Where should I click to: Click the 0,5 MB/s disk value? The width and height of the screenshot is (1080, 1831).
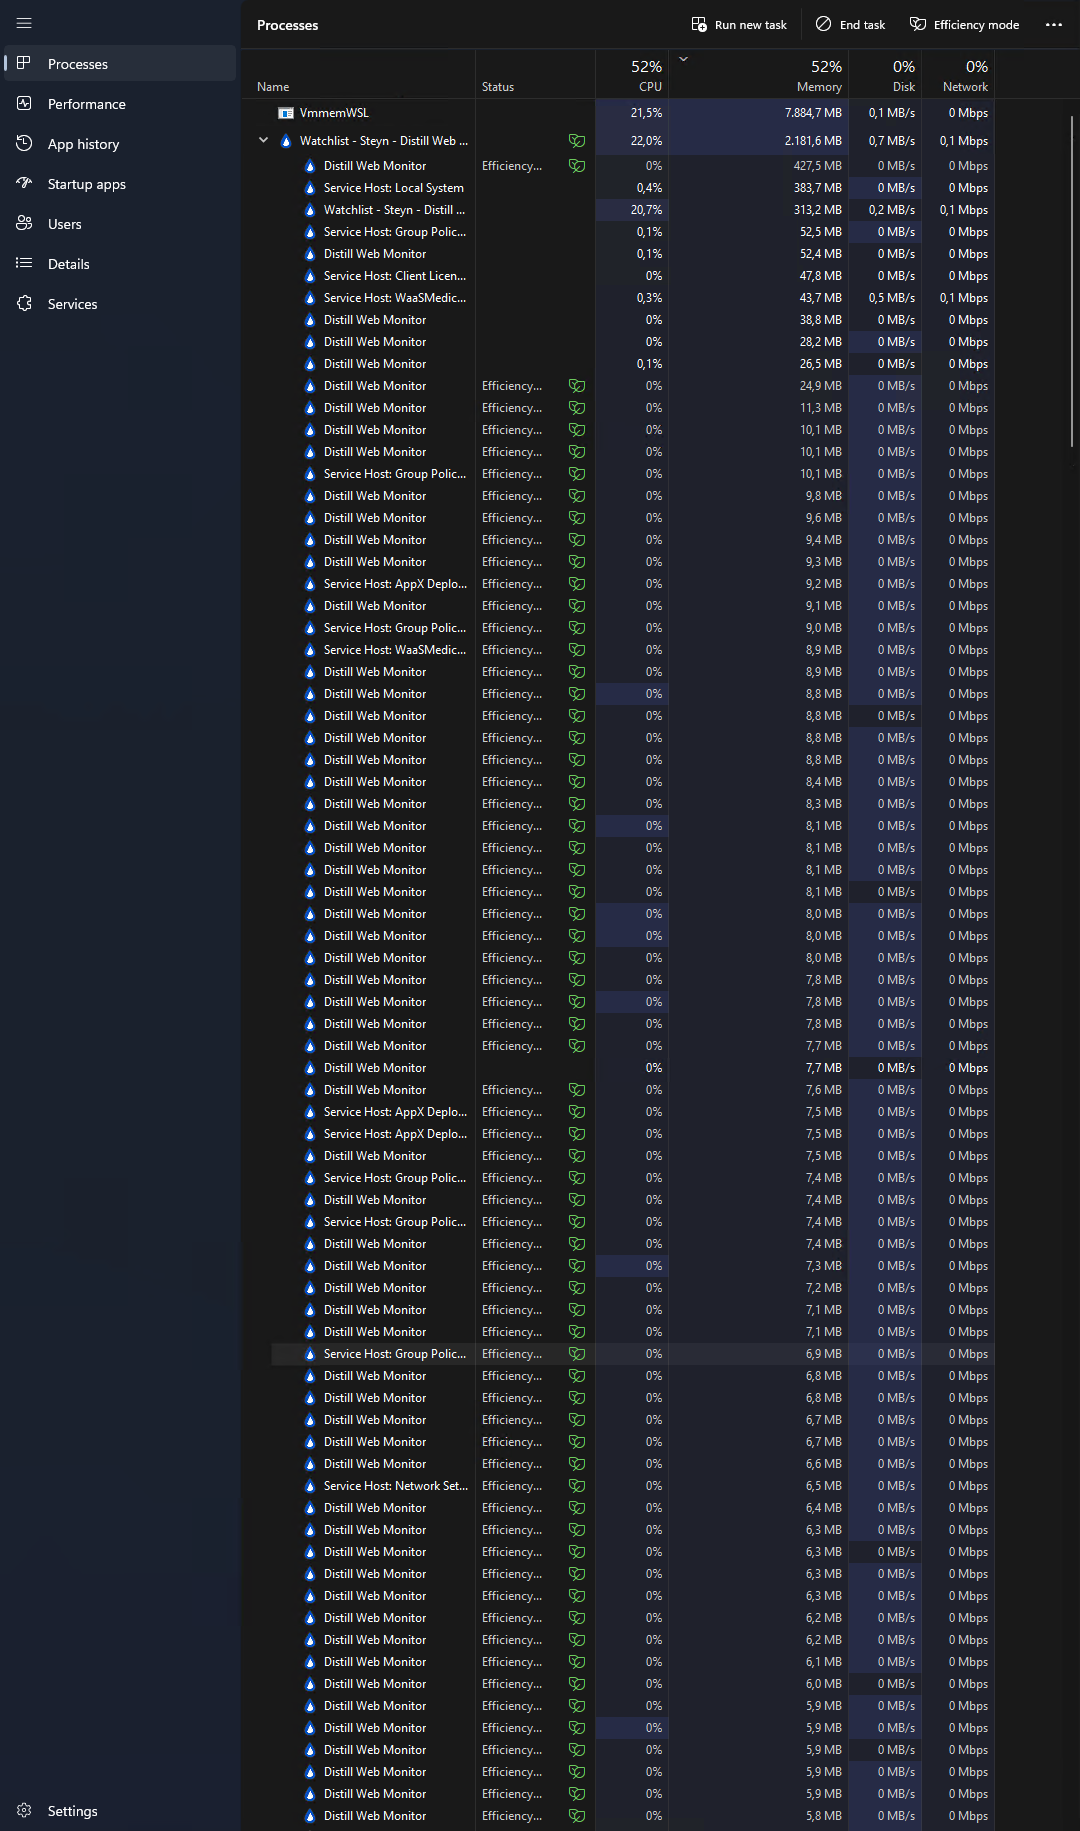click(x=892, y=298)
